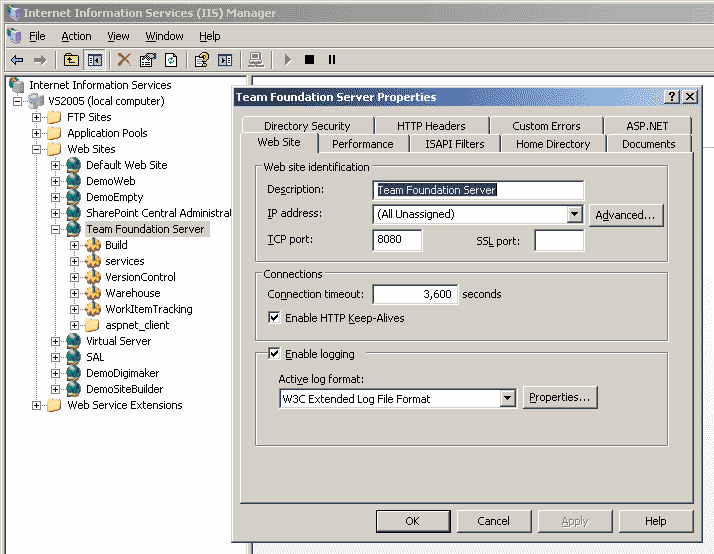
Task: Click the VS2005 local computer icon
Action: (36, 101)
